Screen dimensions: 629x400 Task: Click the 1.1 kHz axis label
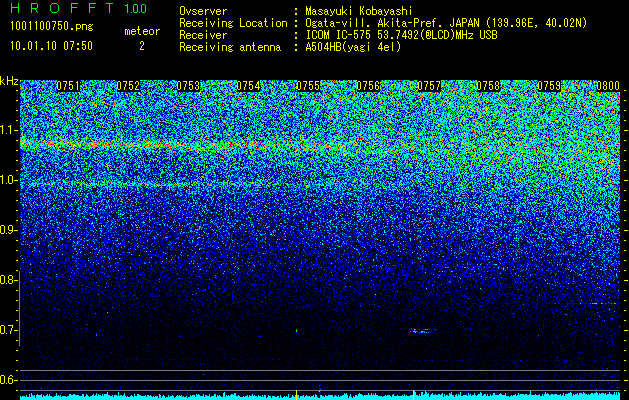click(x=9, y=130)
